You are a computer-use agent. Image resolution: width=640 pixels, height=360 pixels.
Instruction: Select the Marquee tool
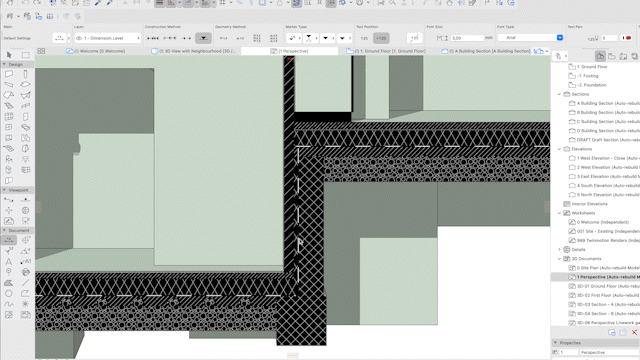point(26,55)
